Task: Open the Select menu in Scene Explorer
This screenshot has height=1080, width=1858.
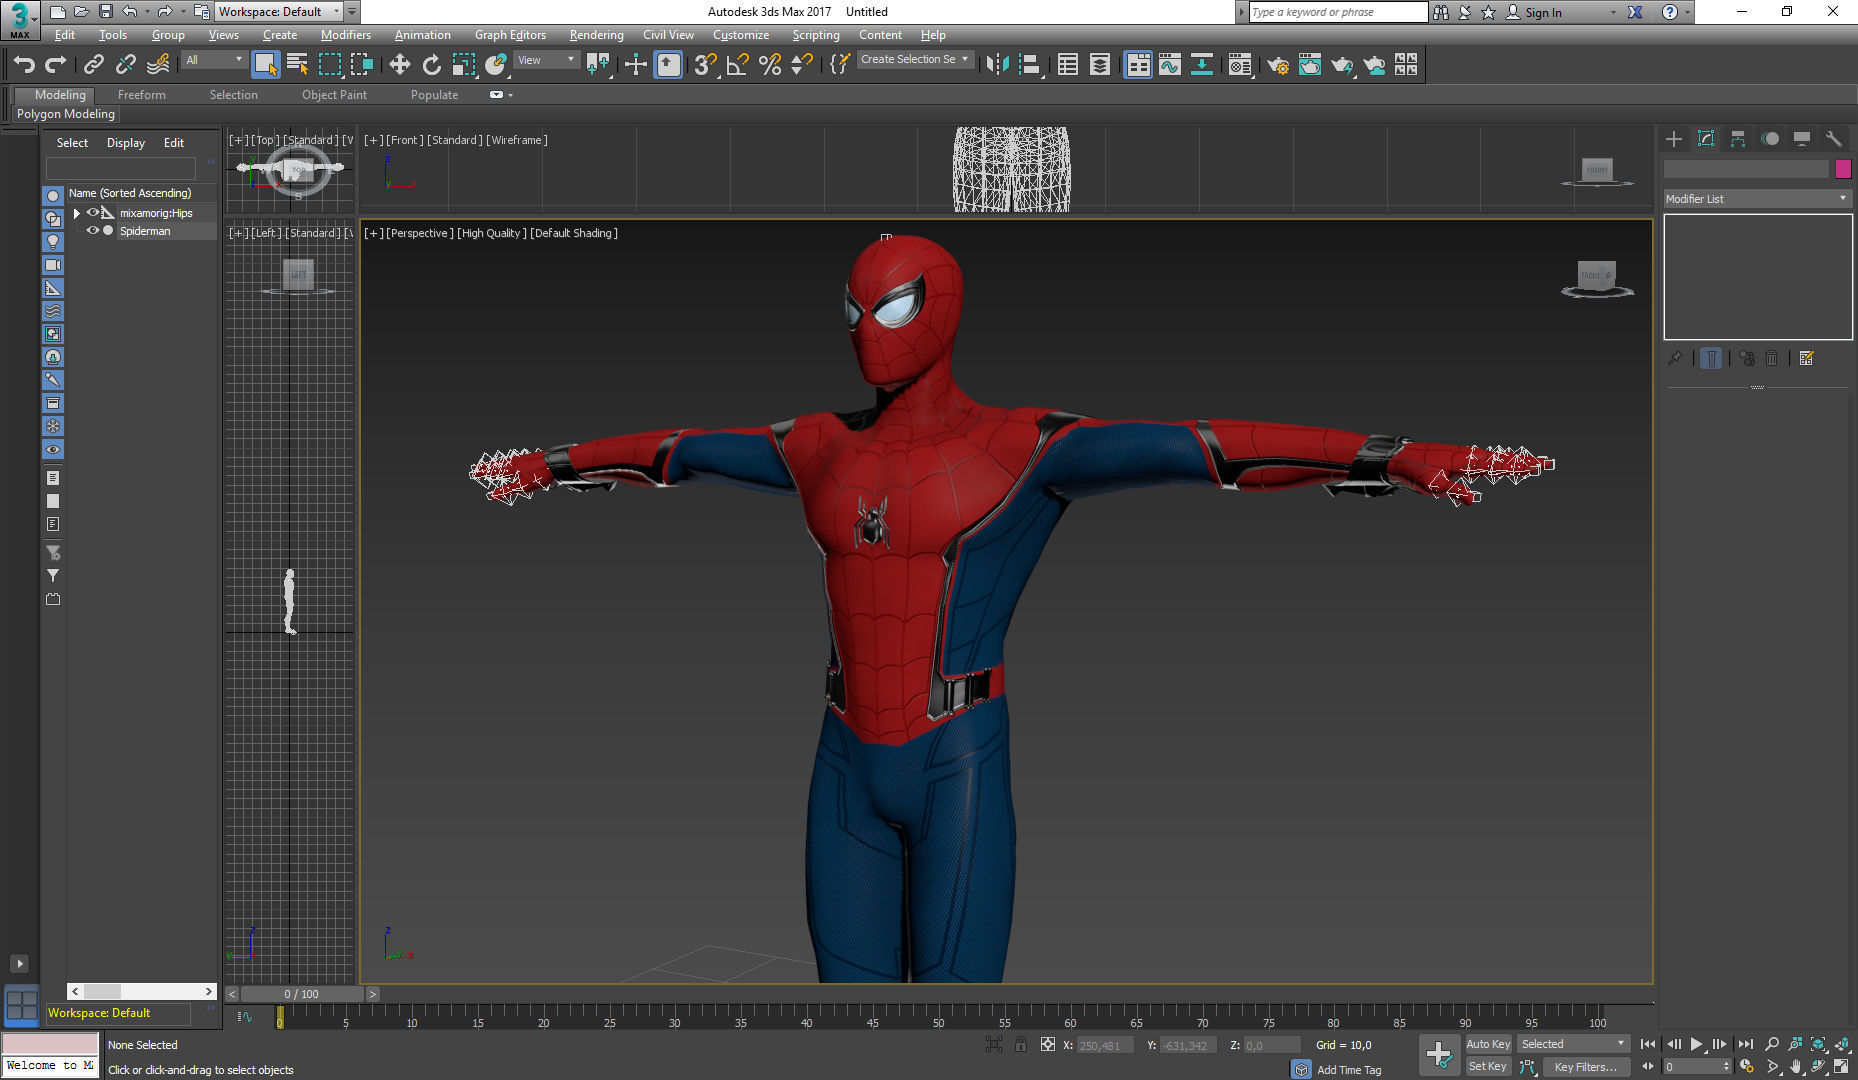Action: pyautogui.click(x=72, y=143)
